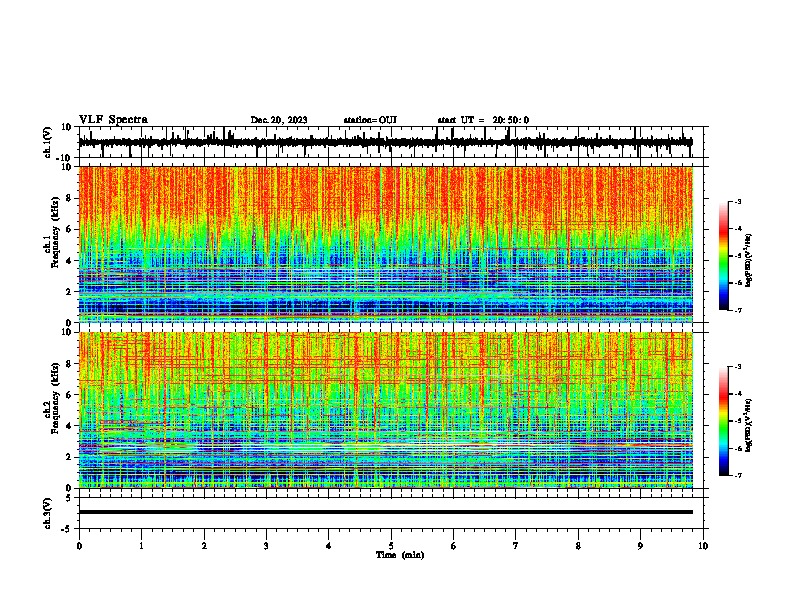Click the time-axis tick label "7"
This screenshot has height=612, width=792.
[x=516, y=546]
